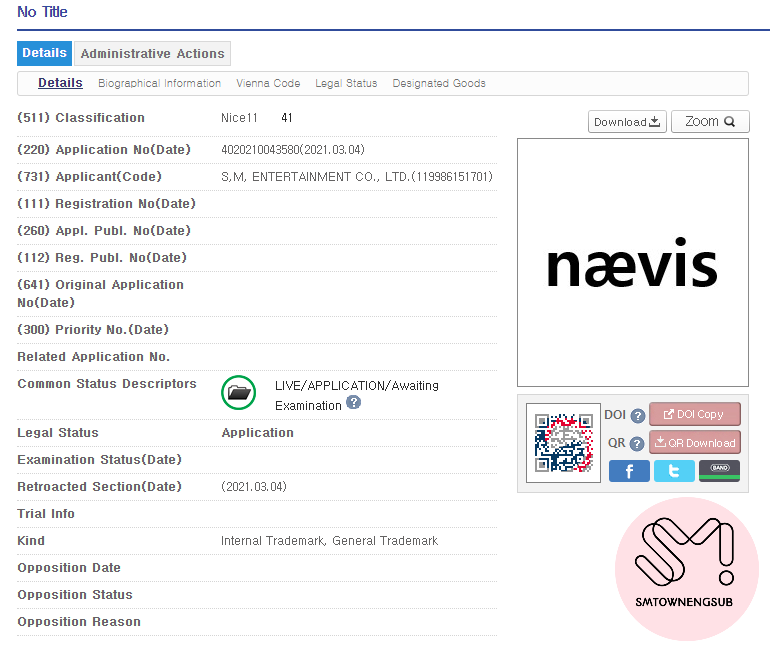Open the QR help question icon
770x654 pixels.
[x=637, y=444]
